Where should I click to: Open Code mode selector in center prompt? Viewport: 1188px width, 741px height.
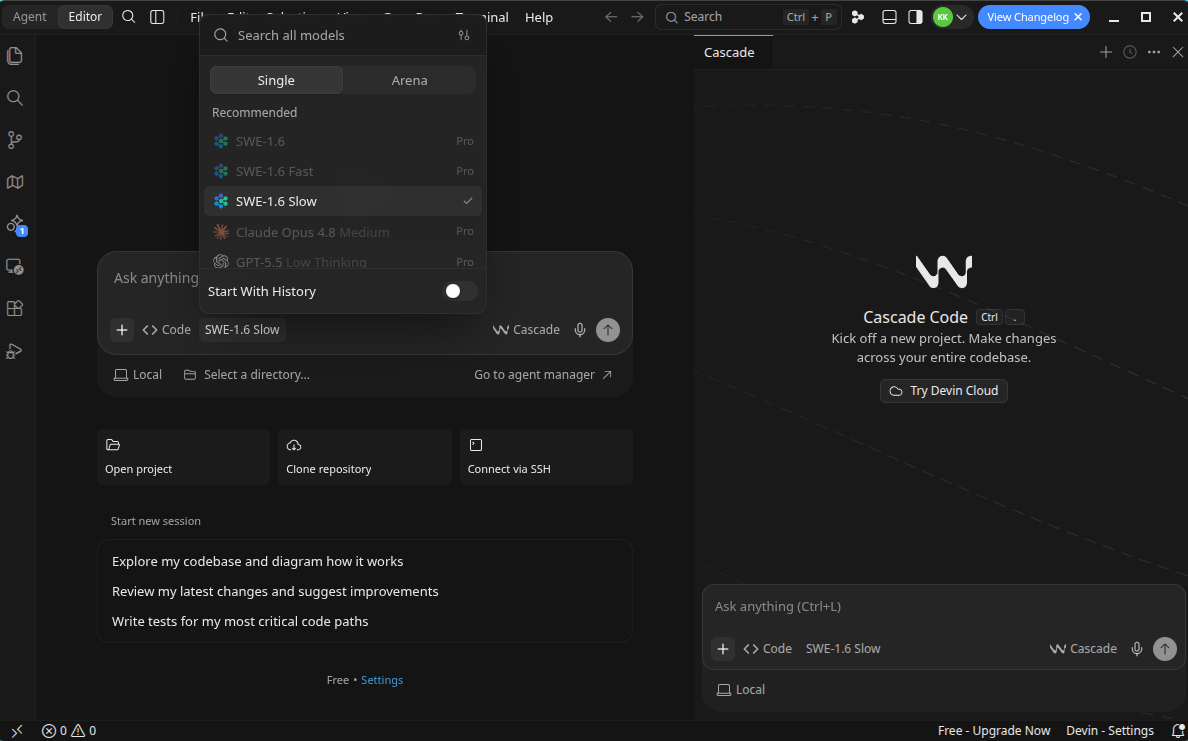[167, 330]
